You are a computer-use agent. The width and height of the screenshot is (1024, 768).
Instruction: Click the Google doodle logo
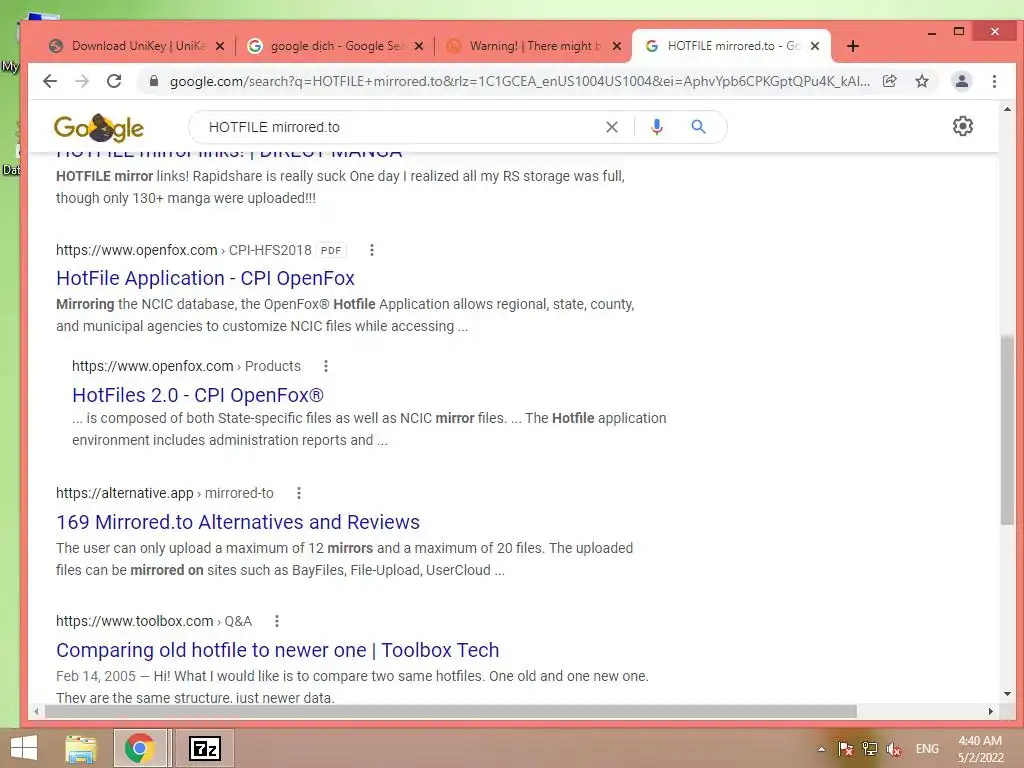click(x=99, y=127)
